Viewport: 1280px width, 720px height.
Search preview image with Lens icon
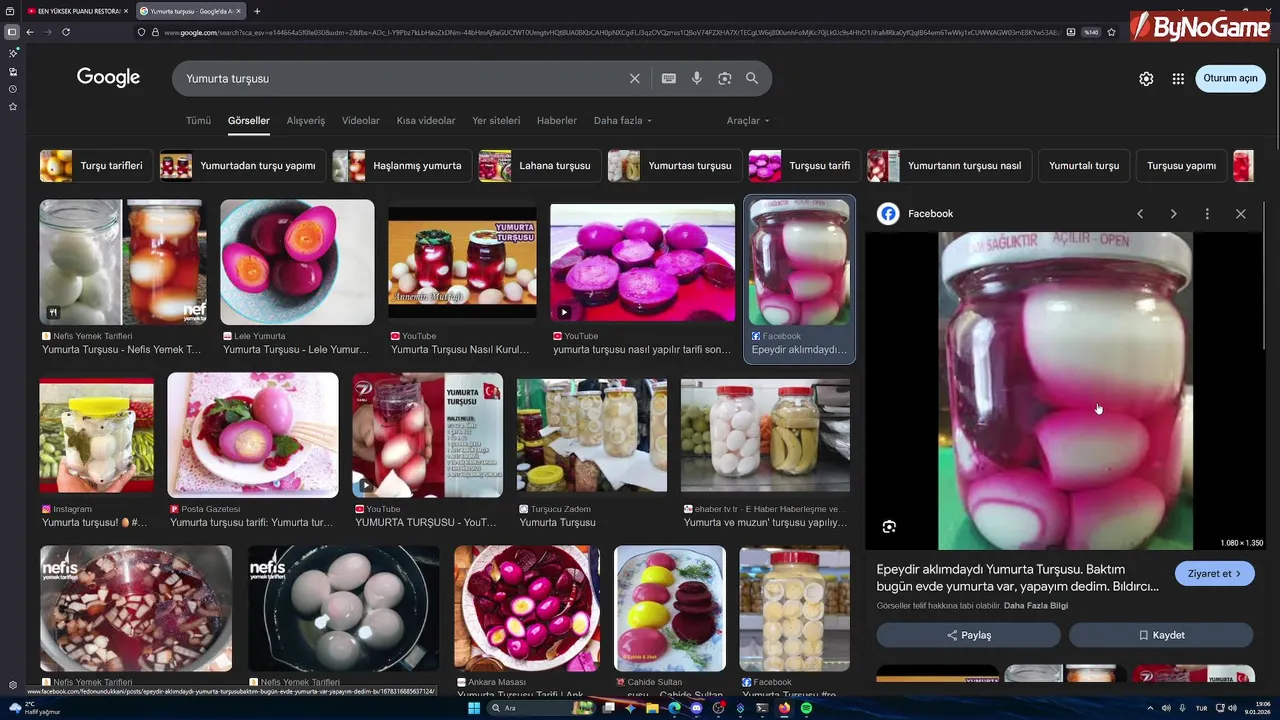pyautogui.click(x=889, y=527)
